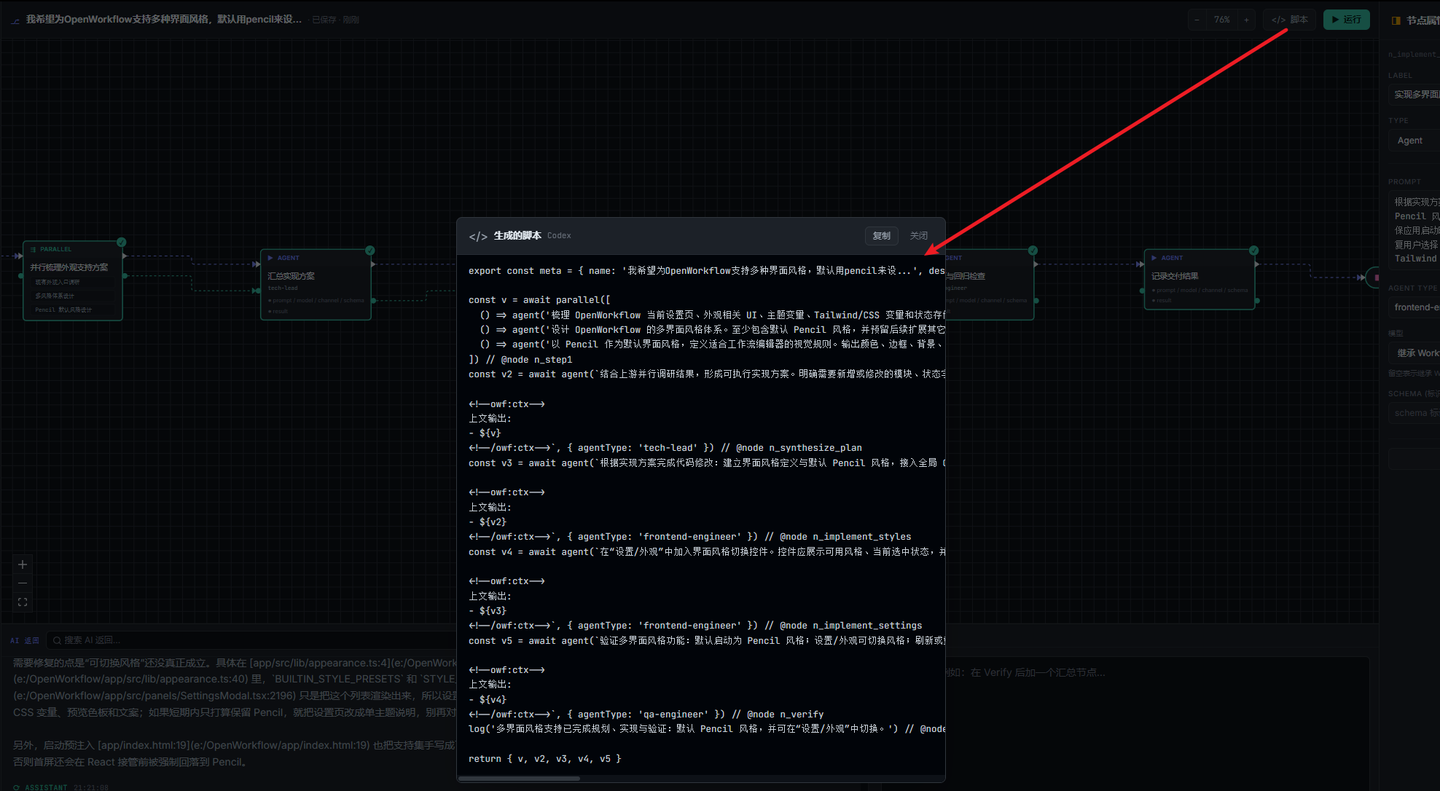This screenshot has width=1440, height=791.
Task: Open the AGENT TYPE frontend dropdown
Action: (1414, 308)
